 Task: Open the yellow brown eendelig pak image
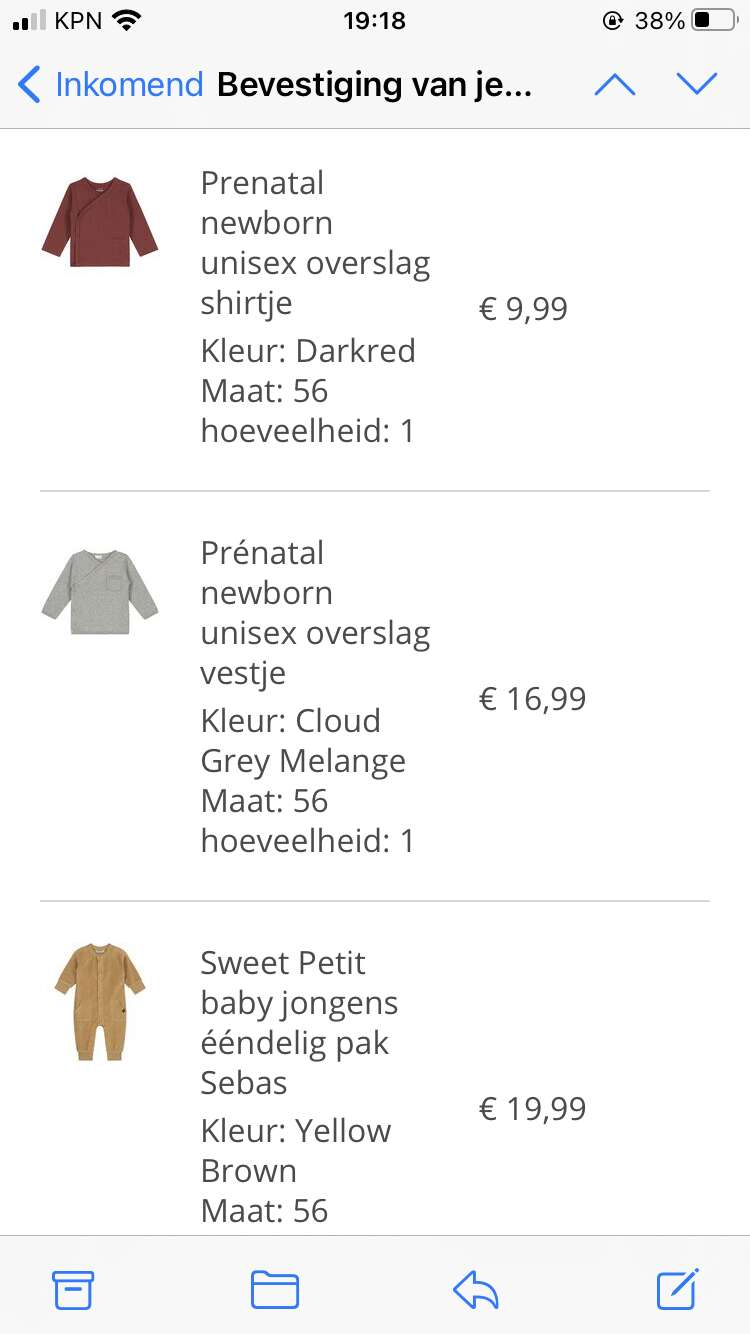(x=100, y=1001)
